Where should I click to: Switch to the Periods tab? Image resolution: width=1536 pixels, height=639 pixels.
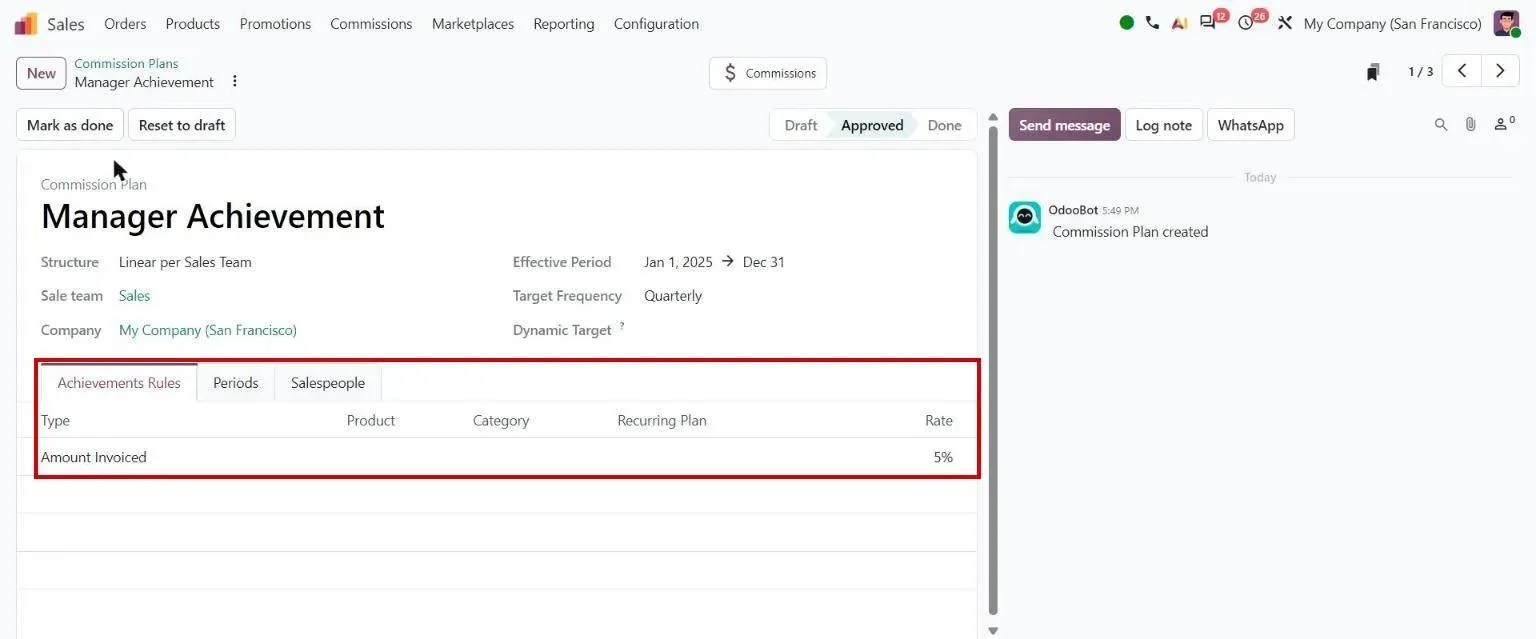(x=236, y=383)
